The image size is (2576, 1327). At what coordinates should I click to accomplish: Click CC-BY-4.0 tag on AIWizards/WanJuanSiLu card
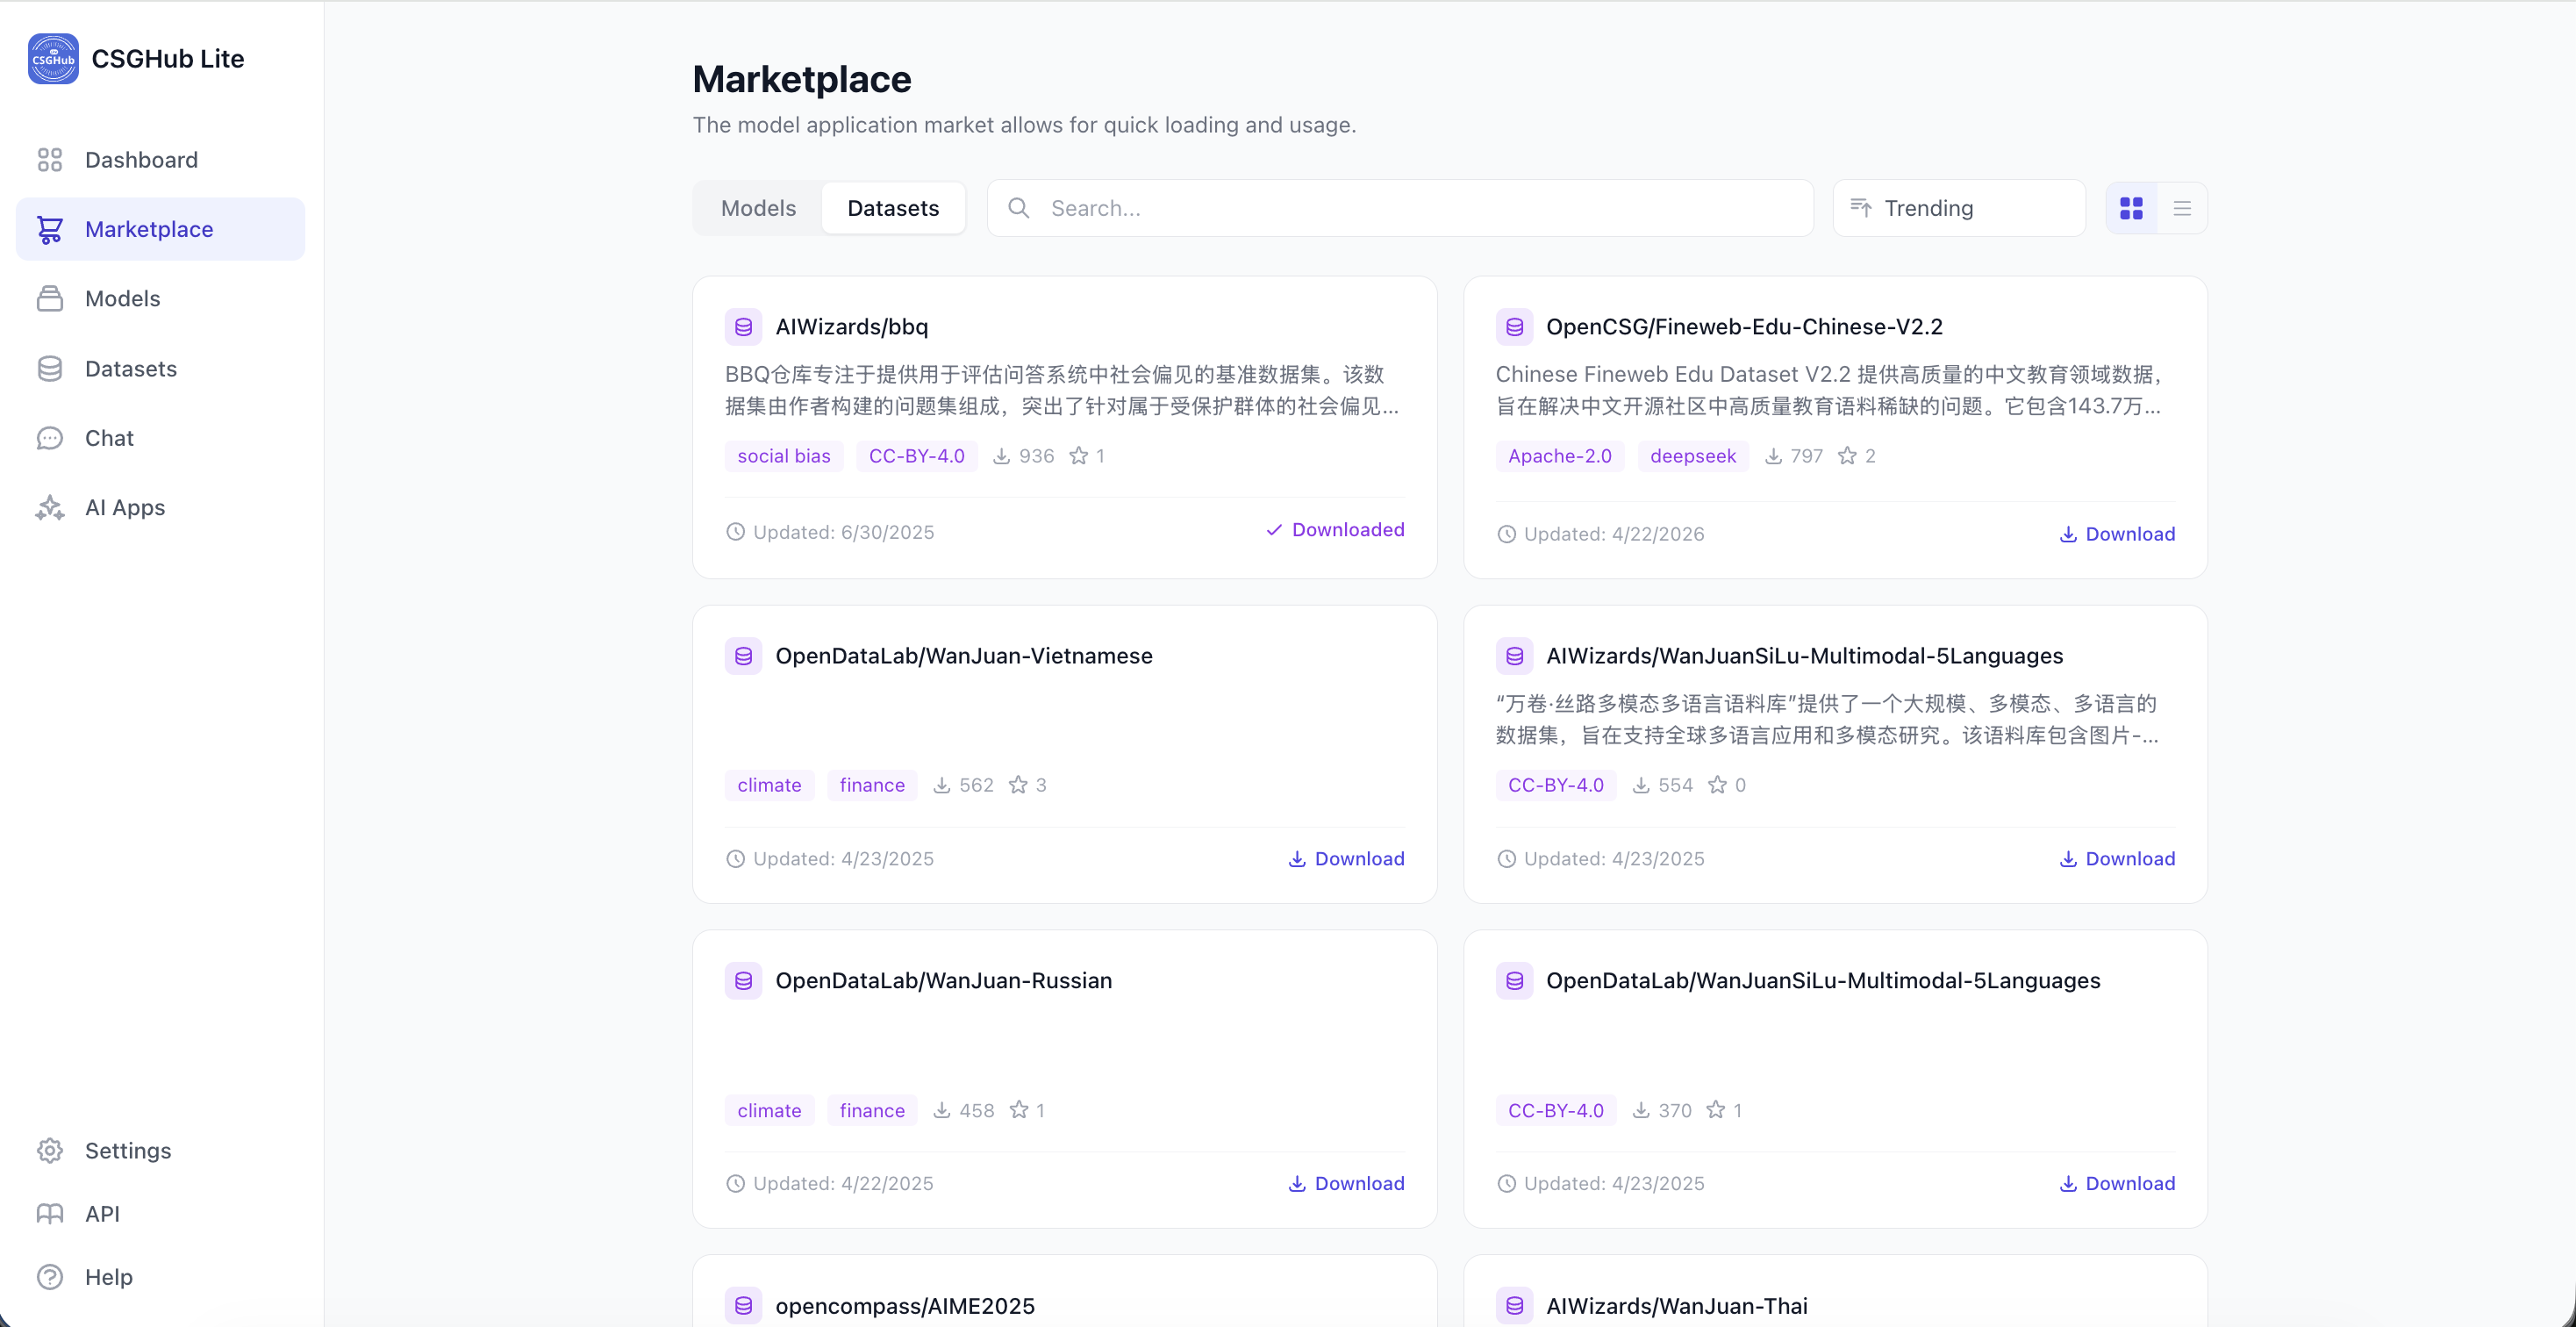point(1556,785)
